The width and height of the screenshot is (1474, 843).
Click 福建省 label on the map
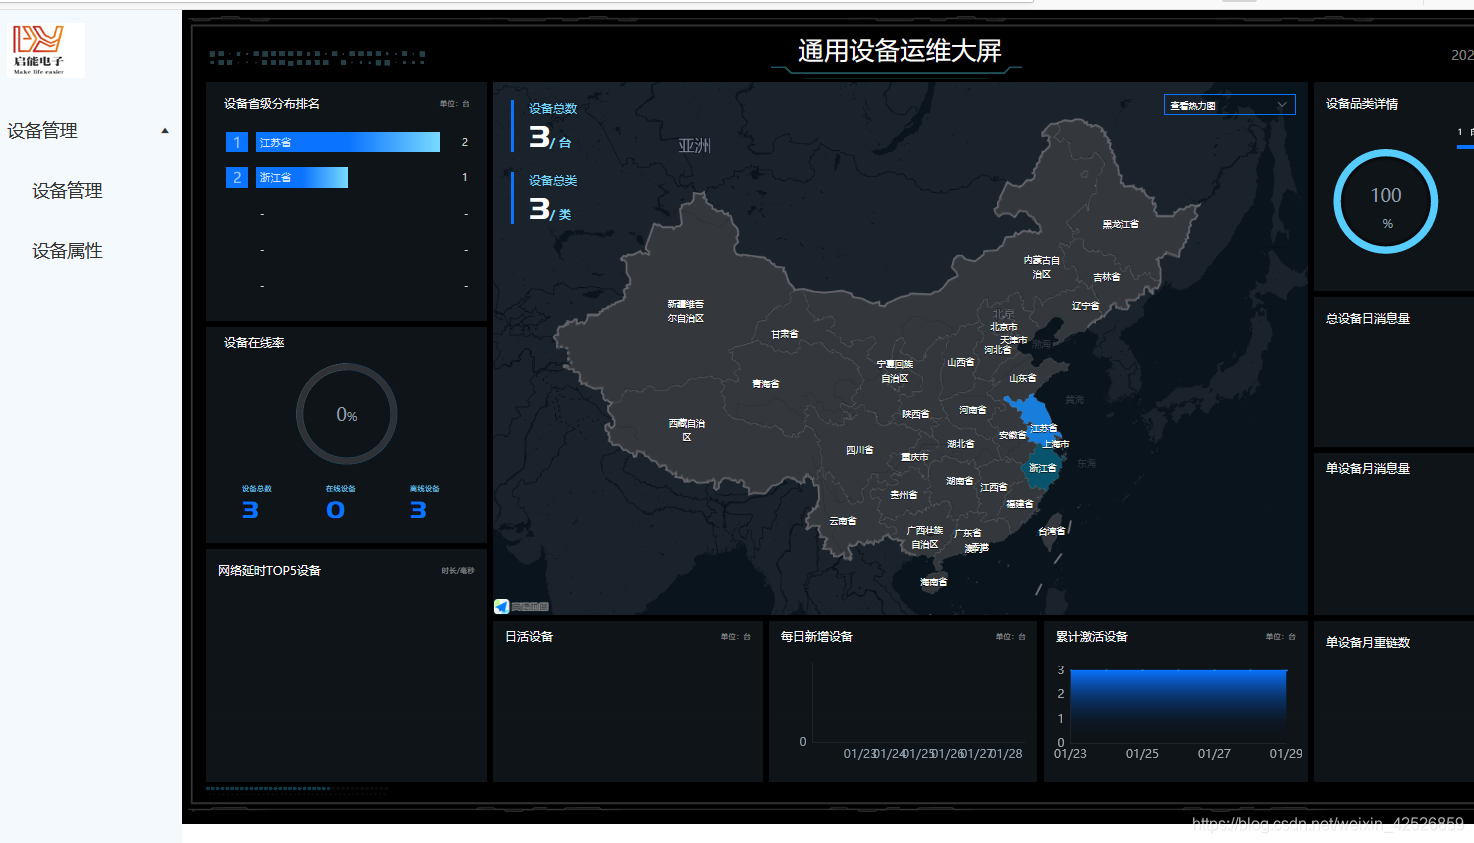point(1020,504)
